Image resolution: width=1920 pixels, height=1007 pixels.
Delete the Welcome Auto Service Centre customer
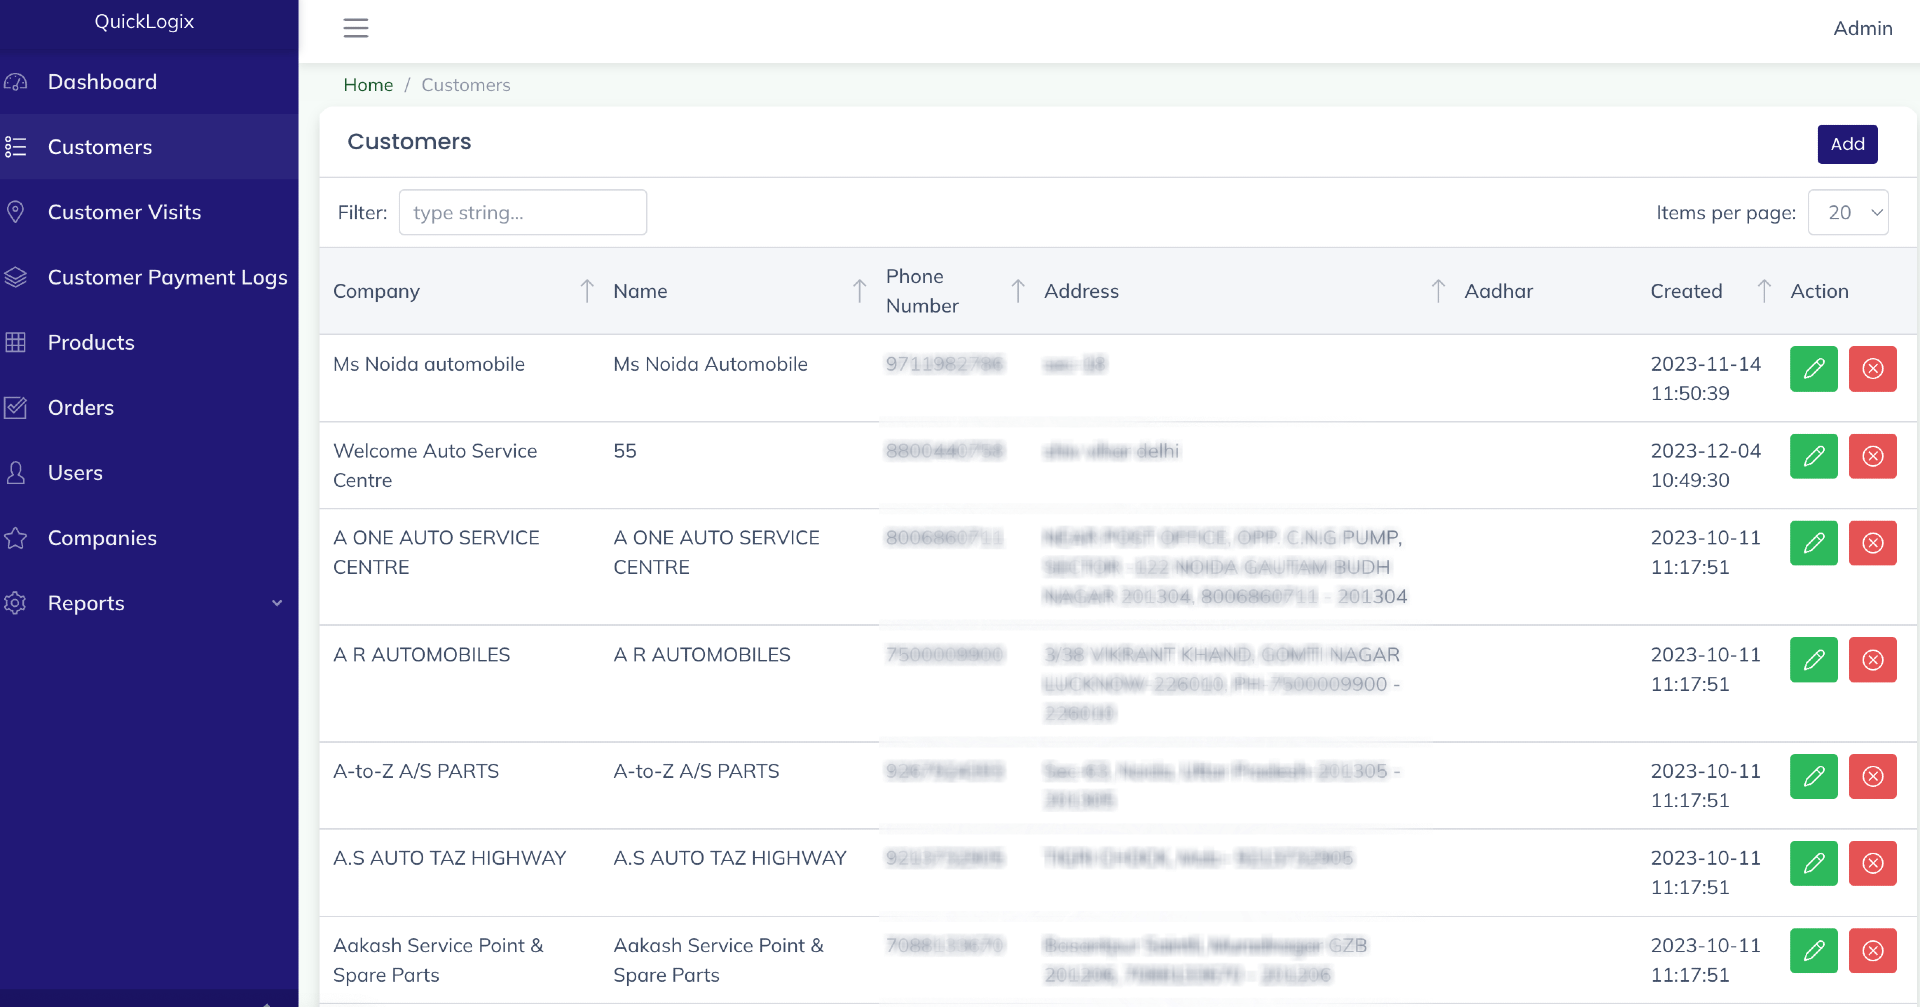(1872, 456)
